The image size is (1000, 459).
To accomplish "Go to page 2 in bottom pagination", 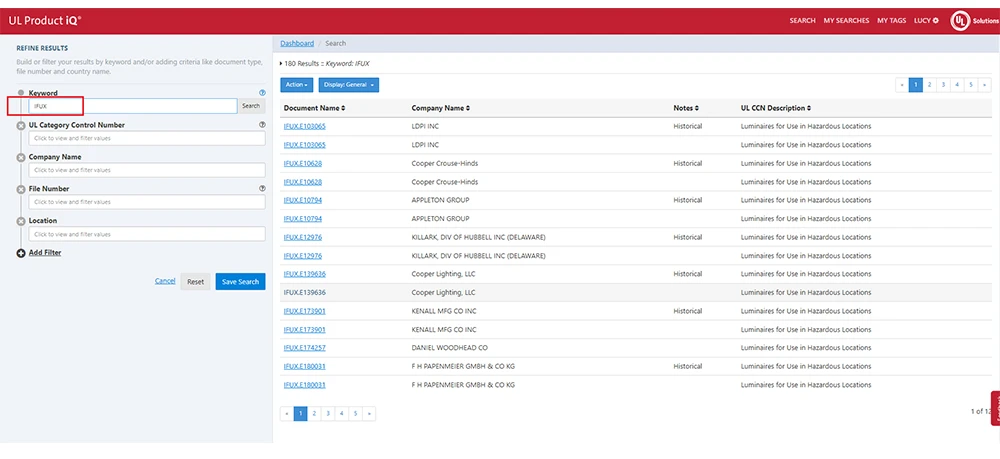I will click(x=314, y=414).
